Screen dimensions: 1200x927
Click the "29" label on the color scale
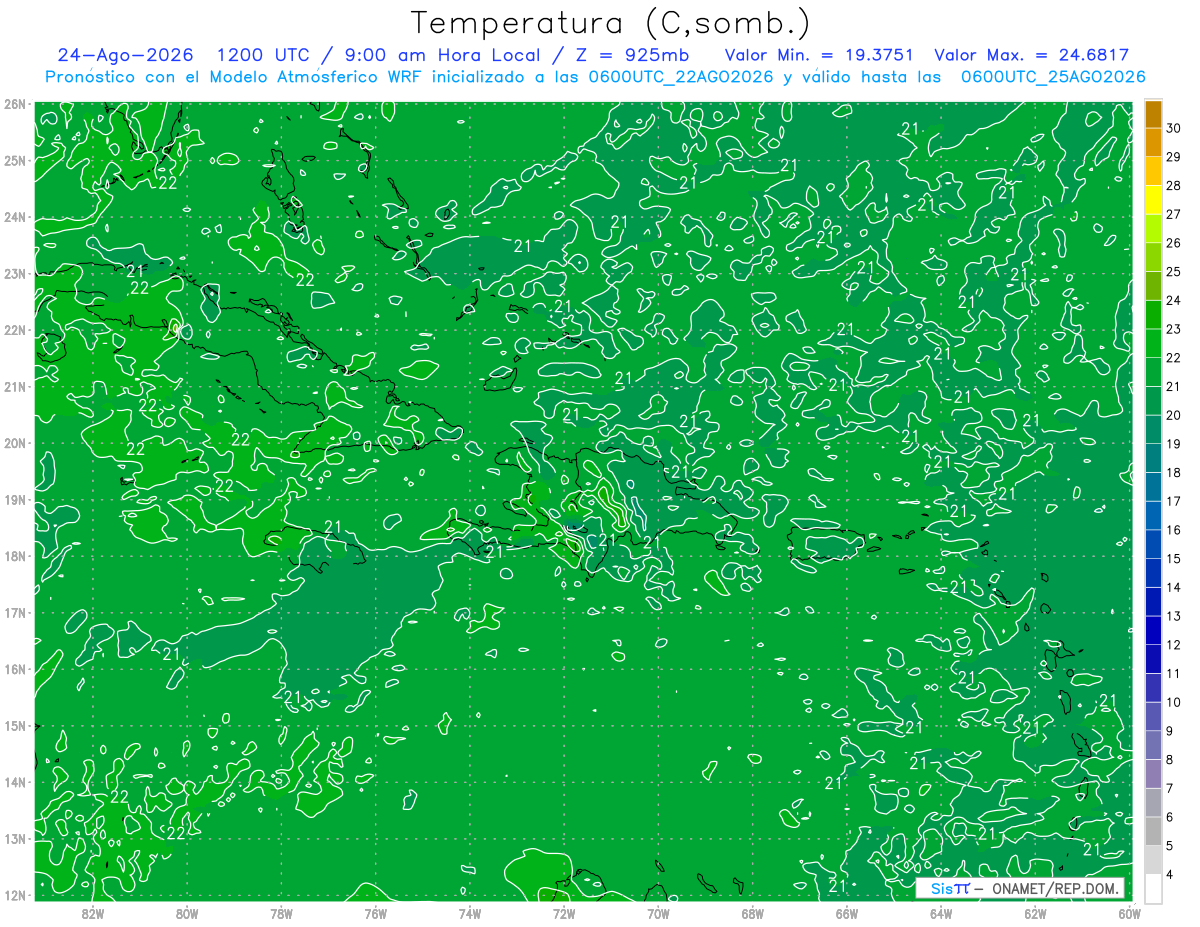click(1173, 157)
